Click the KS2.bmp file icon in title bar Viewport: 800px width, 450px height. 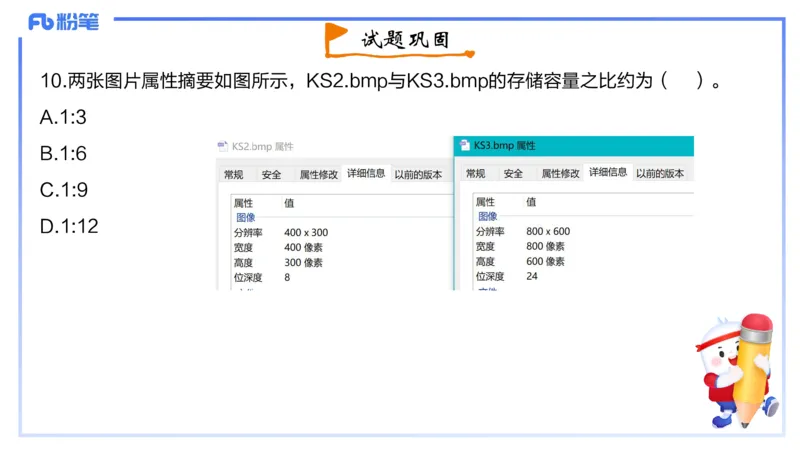pos(222,146)
